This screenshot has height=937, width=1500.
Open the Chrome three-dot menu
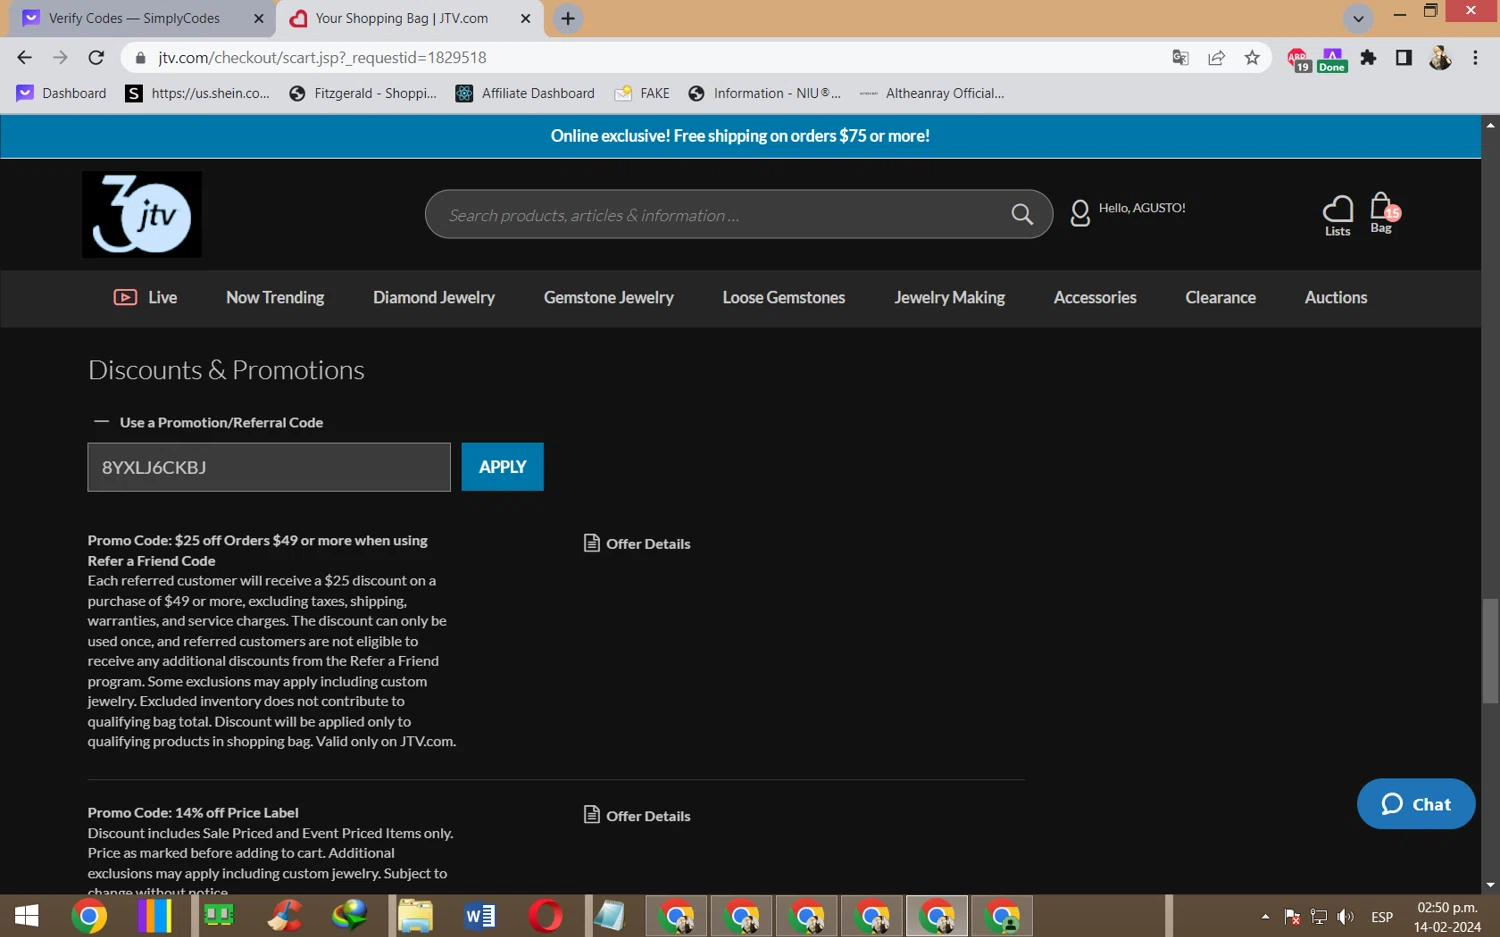(x=1475, y=58)
